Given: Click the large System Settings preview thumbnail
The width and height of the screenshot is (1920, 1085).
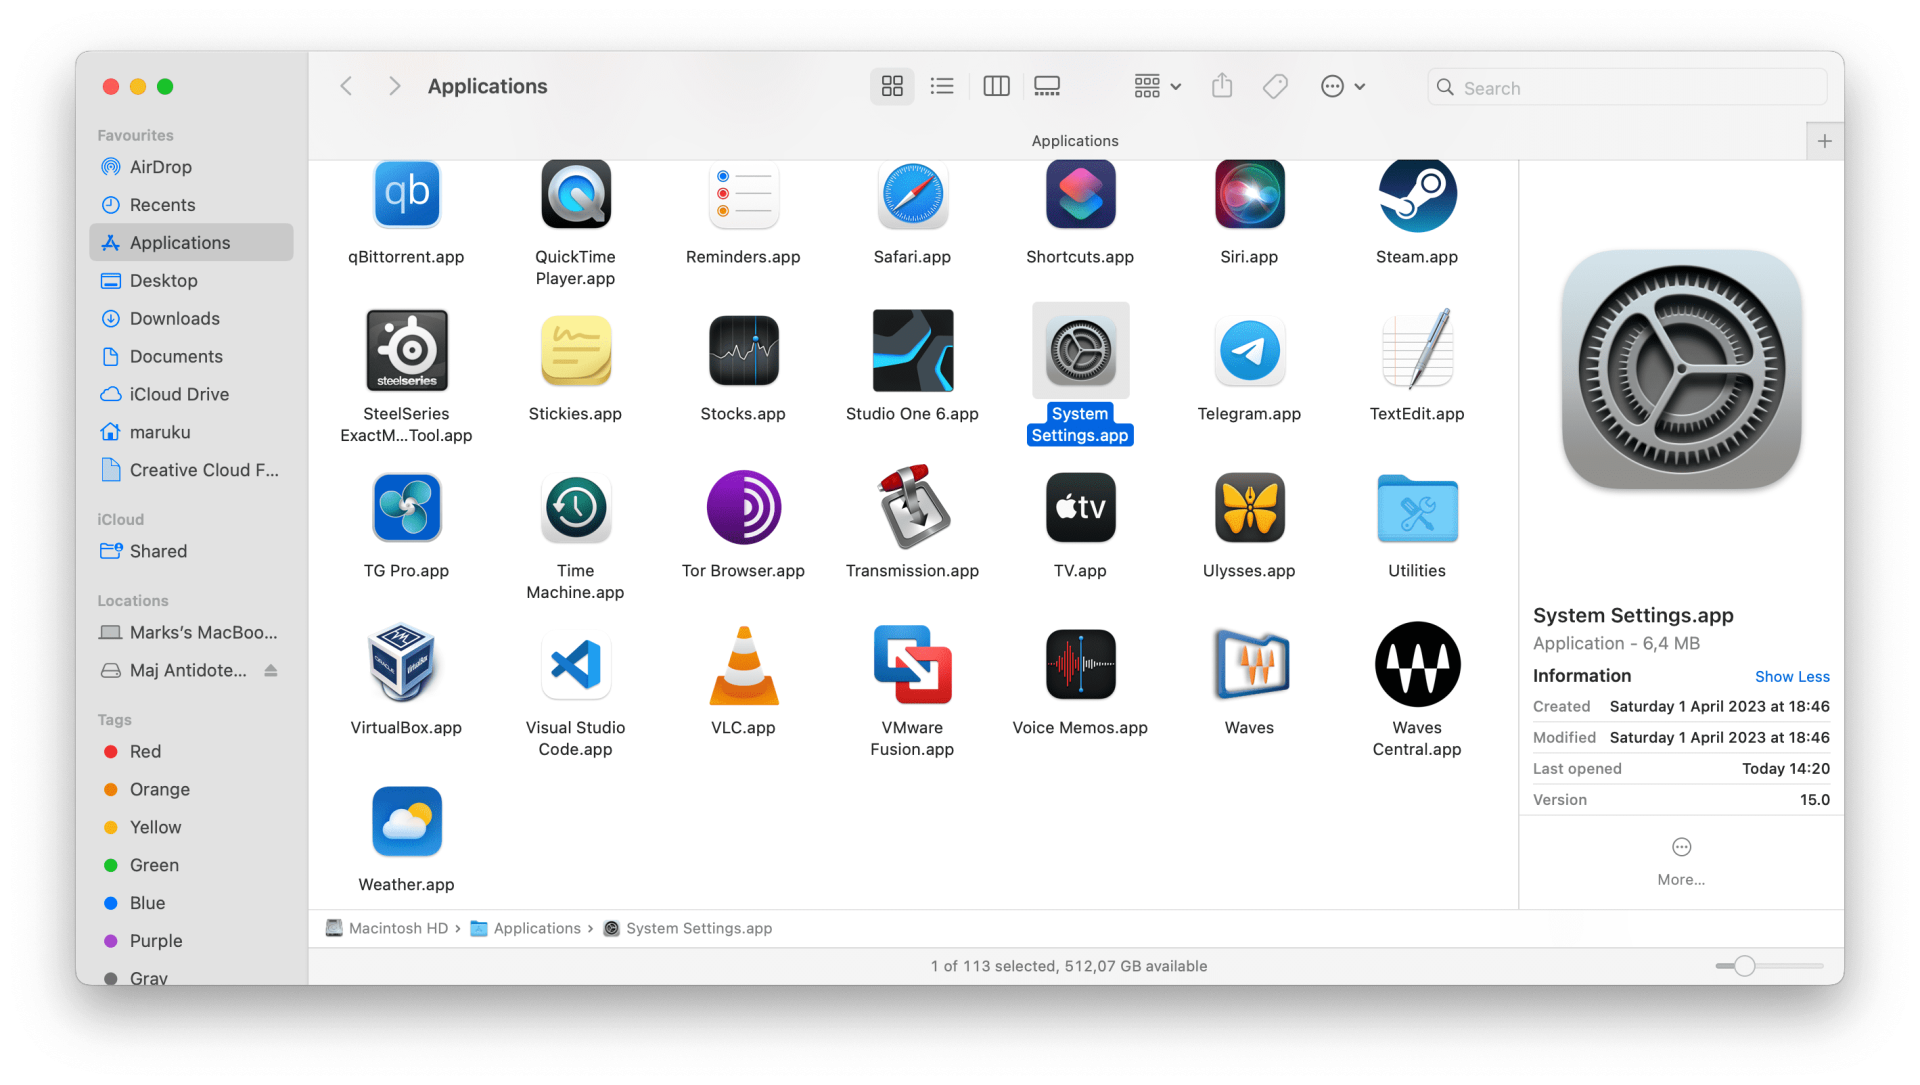Looking at the screenshot, I should click(1681, 370).
